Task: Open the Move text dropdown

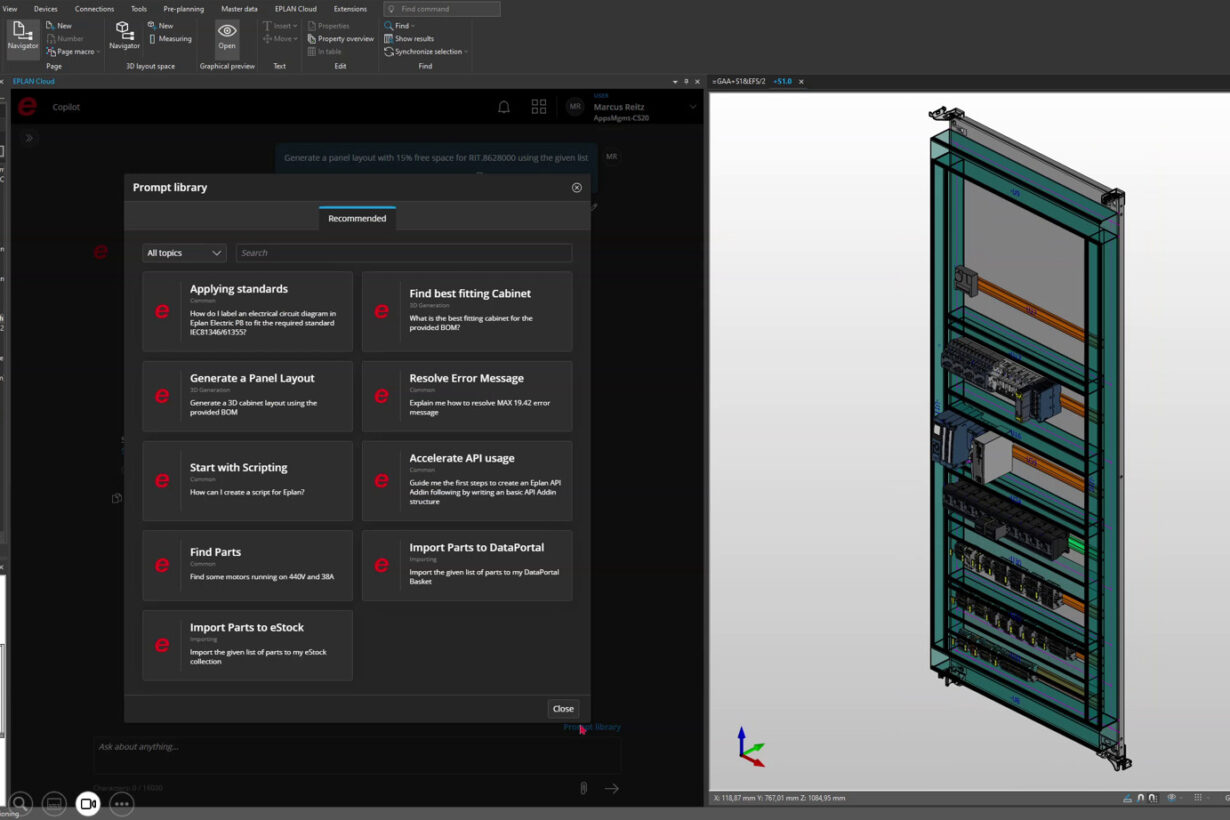Action: pyautogui.click(x=279, y=38)
